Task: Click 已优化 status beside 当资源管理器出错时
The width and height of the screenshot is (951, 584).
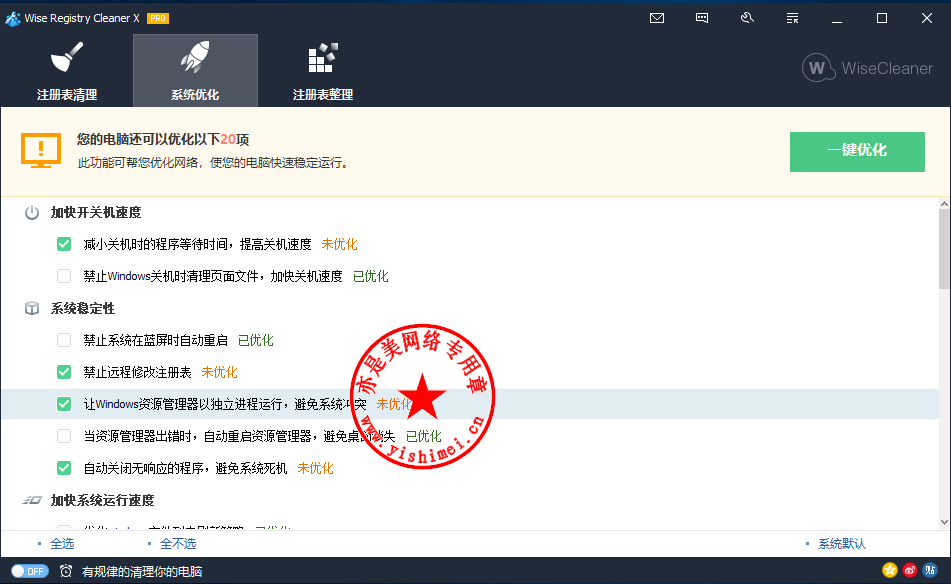Action: 423,436
